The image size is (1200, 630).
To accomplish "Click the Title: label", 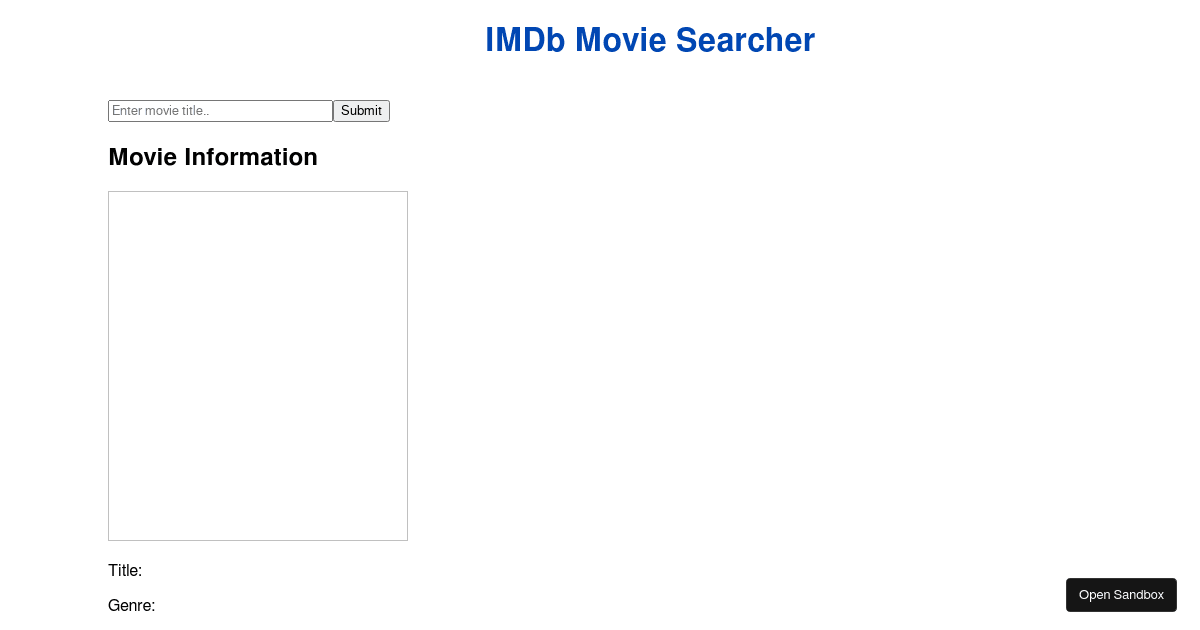I will click(x=124, y=570).
